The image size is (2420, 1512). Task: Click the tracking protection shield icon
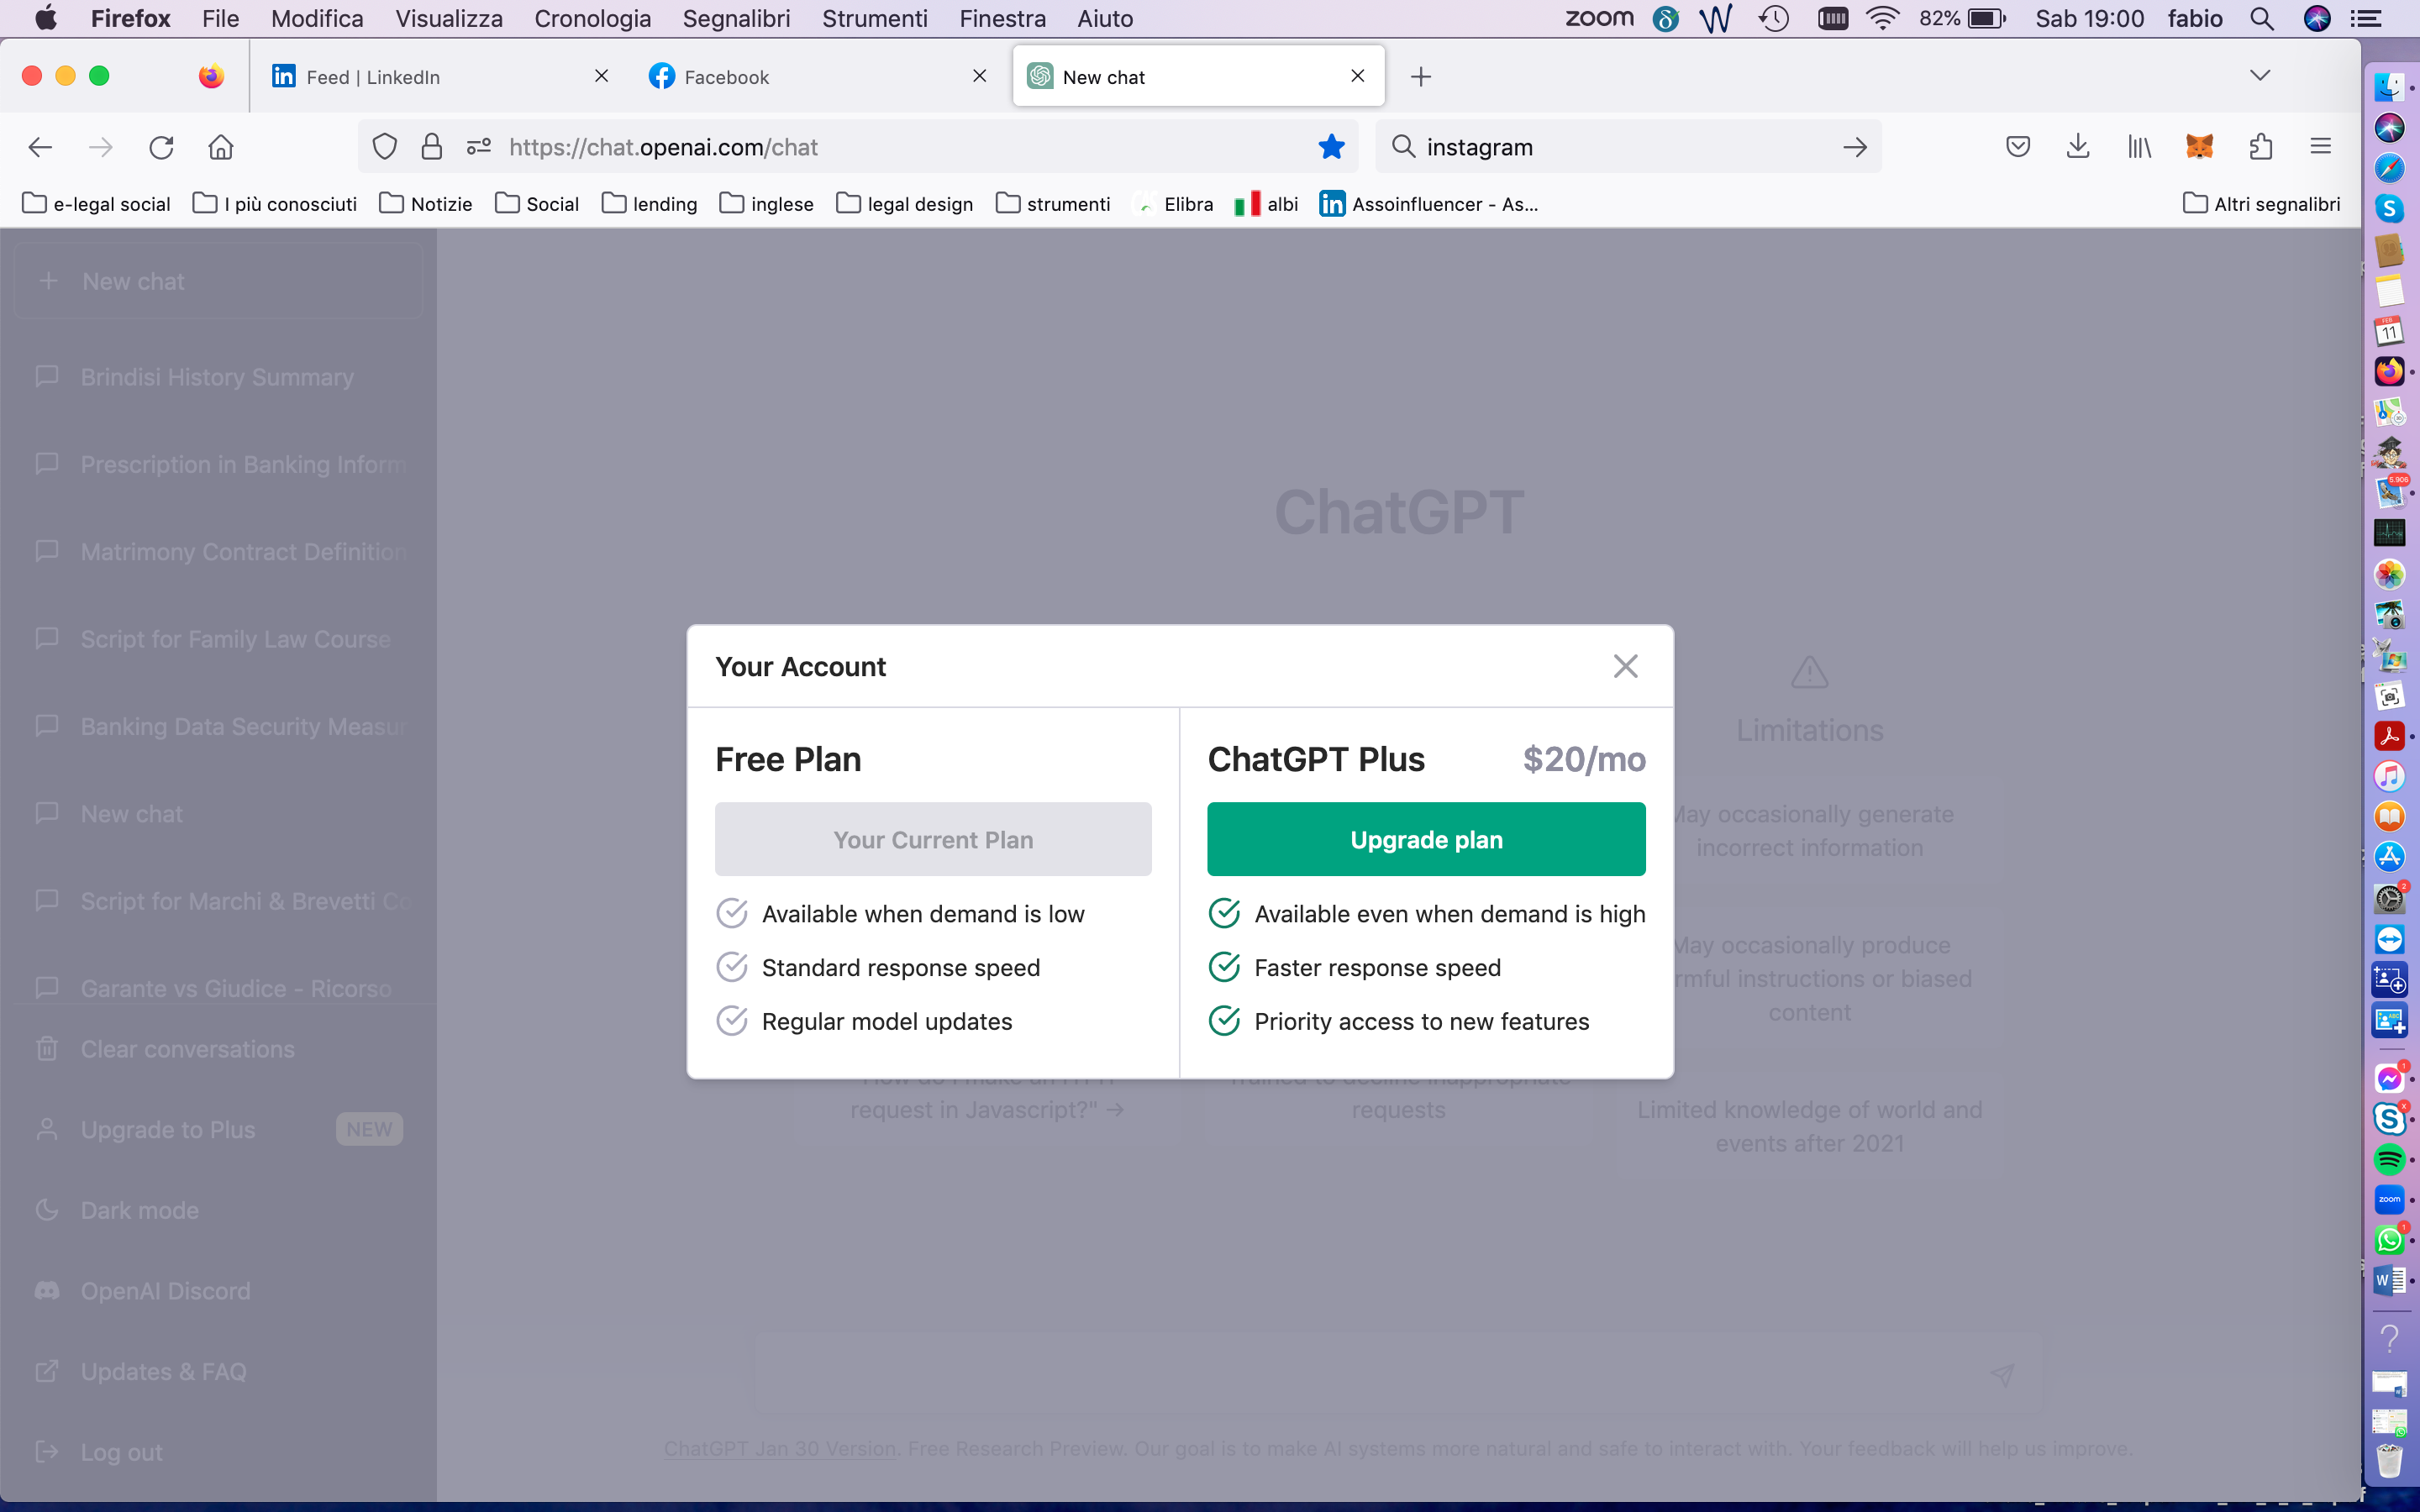pos(385,147)
